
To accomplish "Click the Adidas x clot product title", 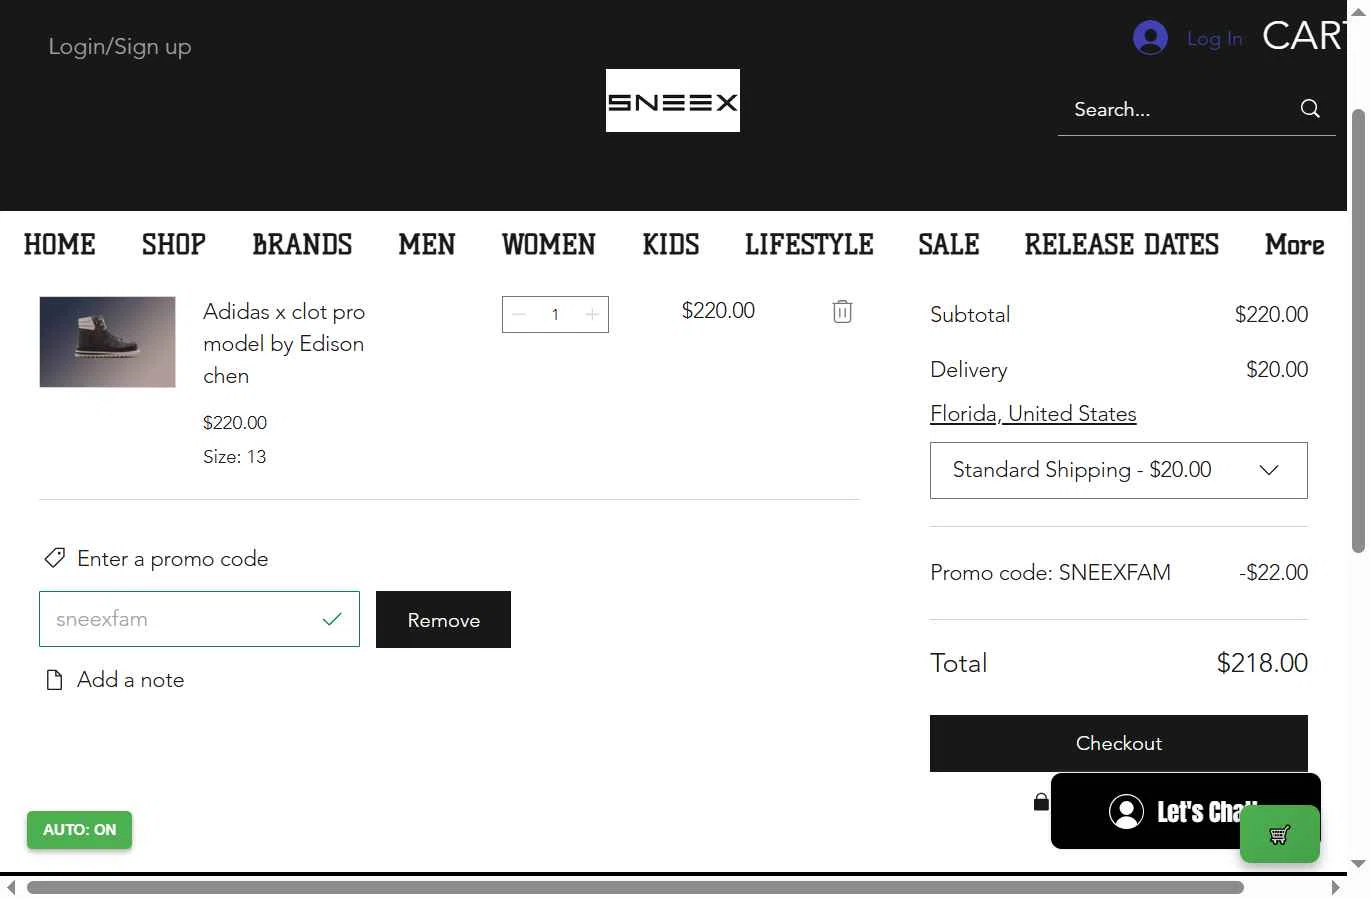I will pos(284,343).
